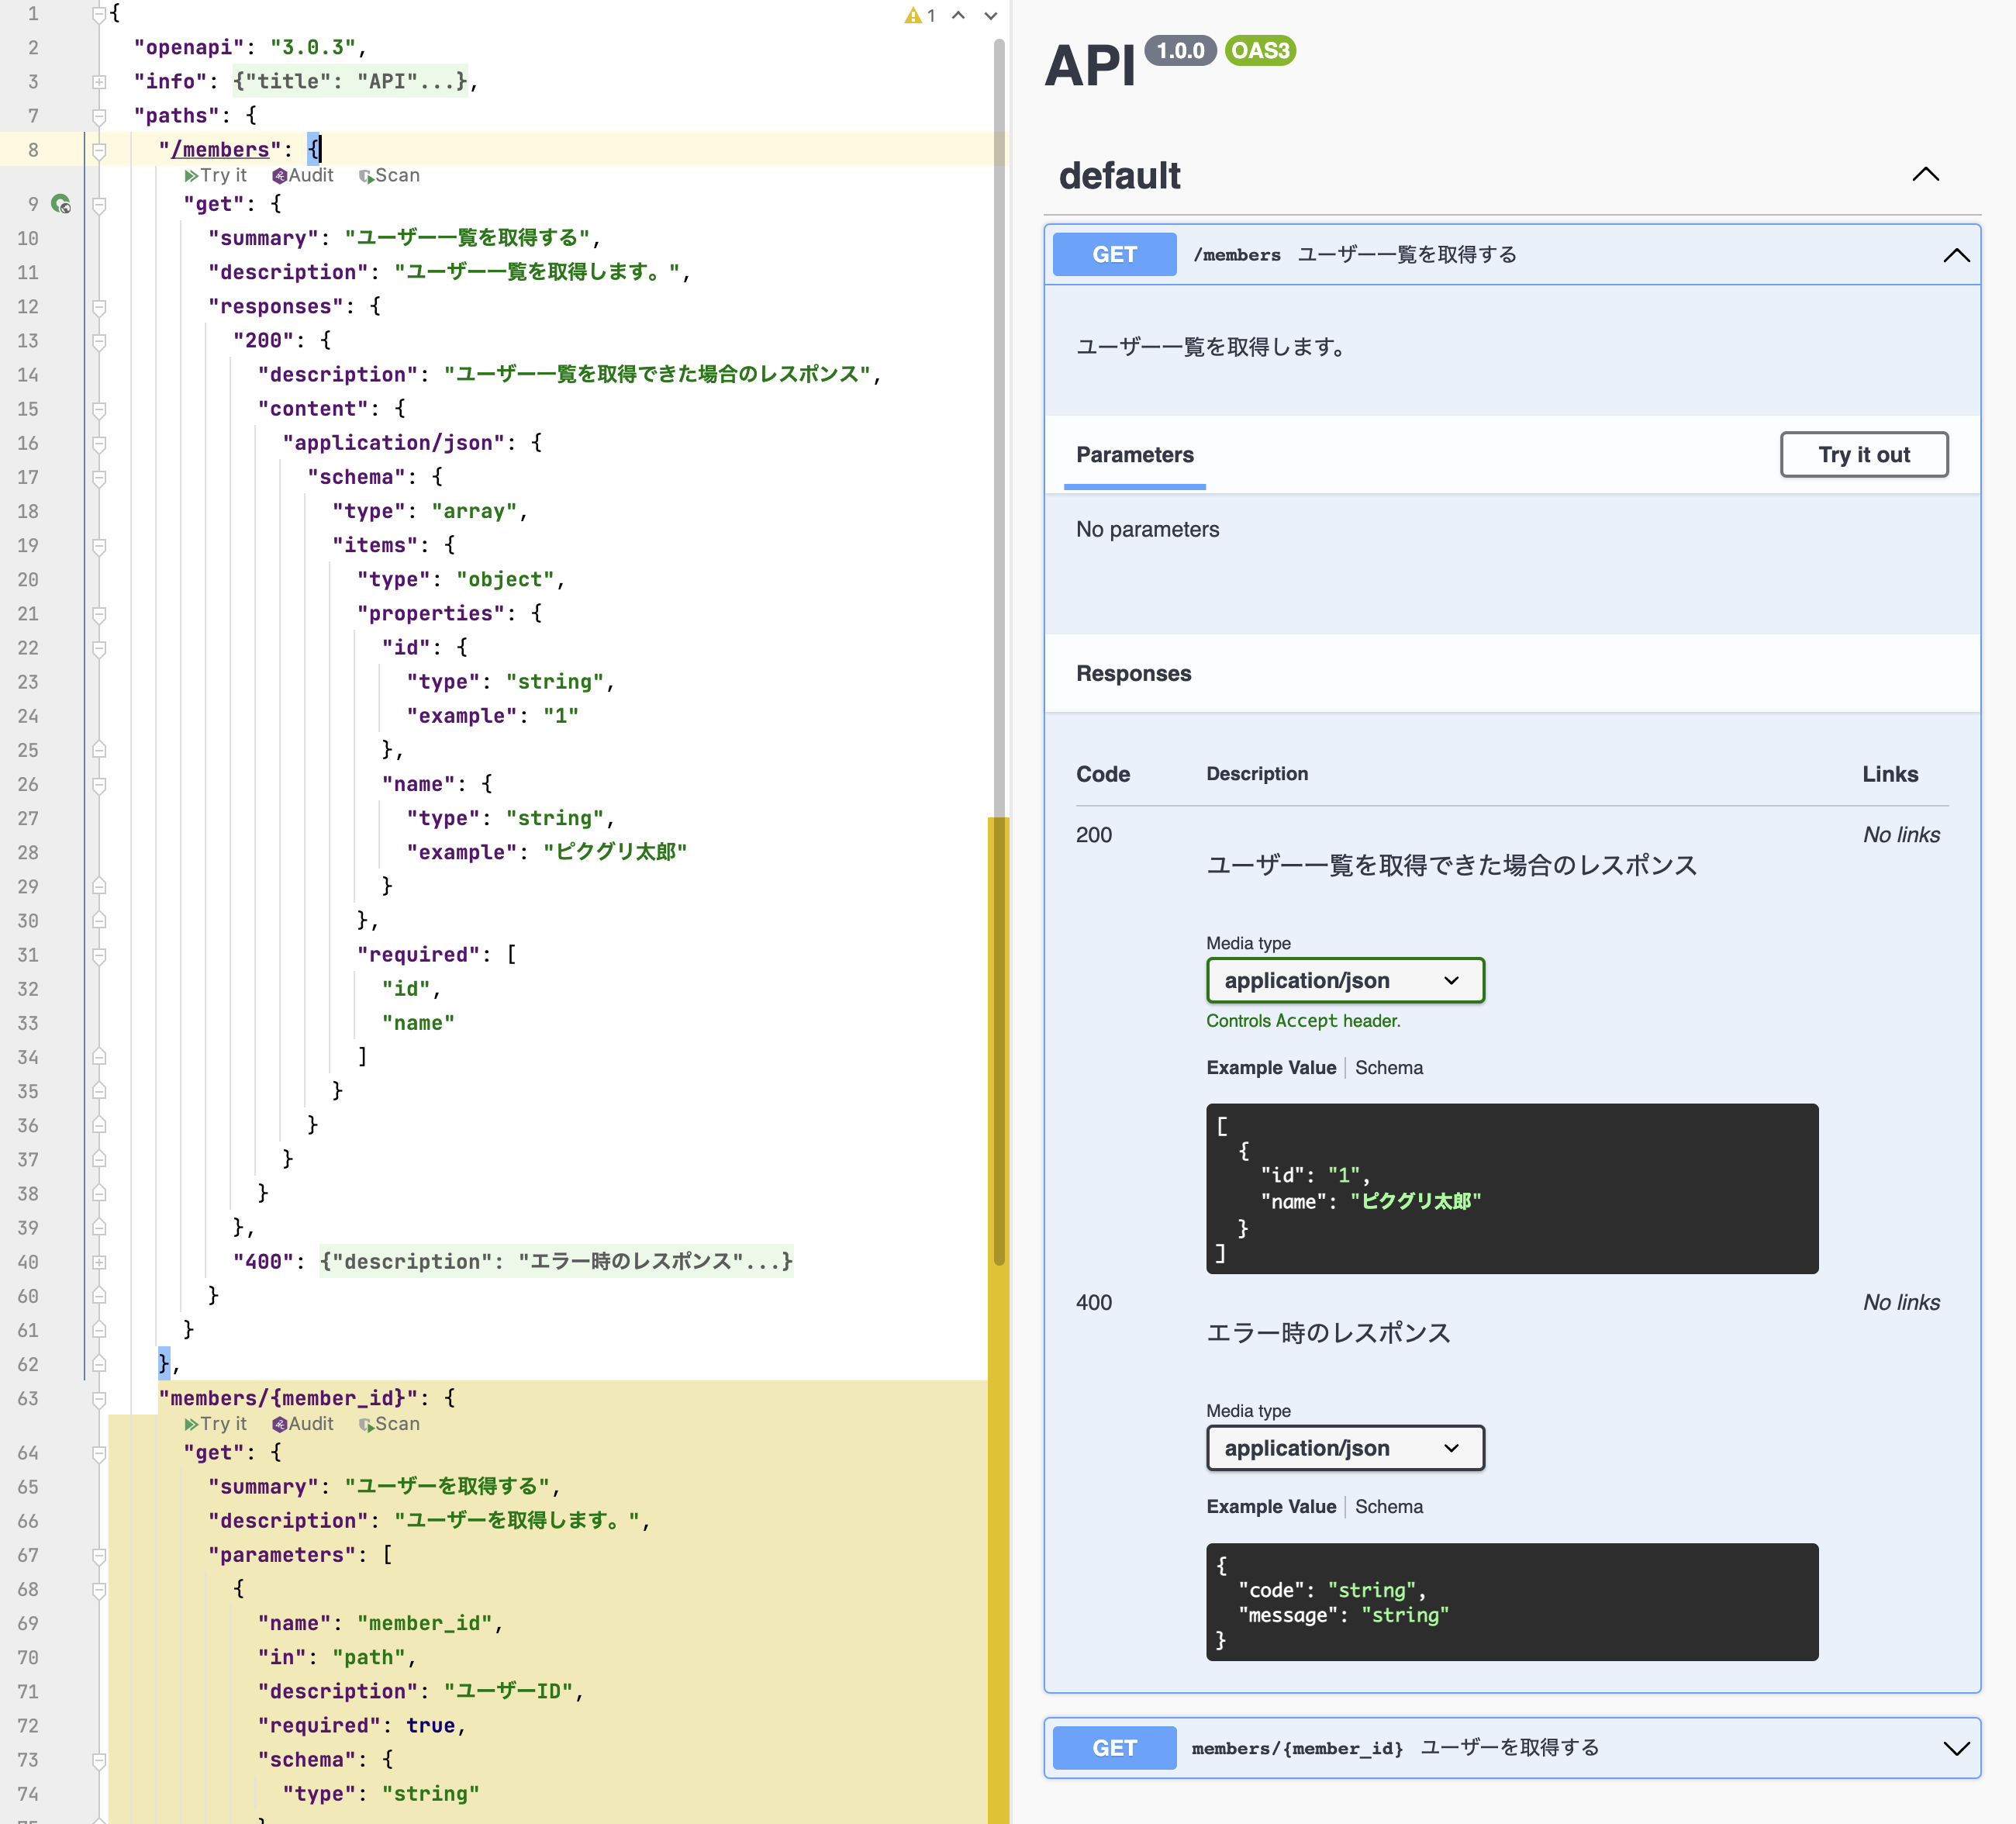
Task: Go to previous highlighted error arrow
Action: click(958, 16)
